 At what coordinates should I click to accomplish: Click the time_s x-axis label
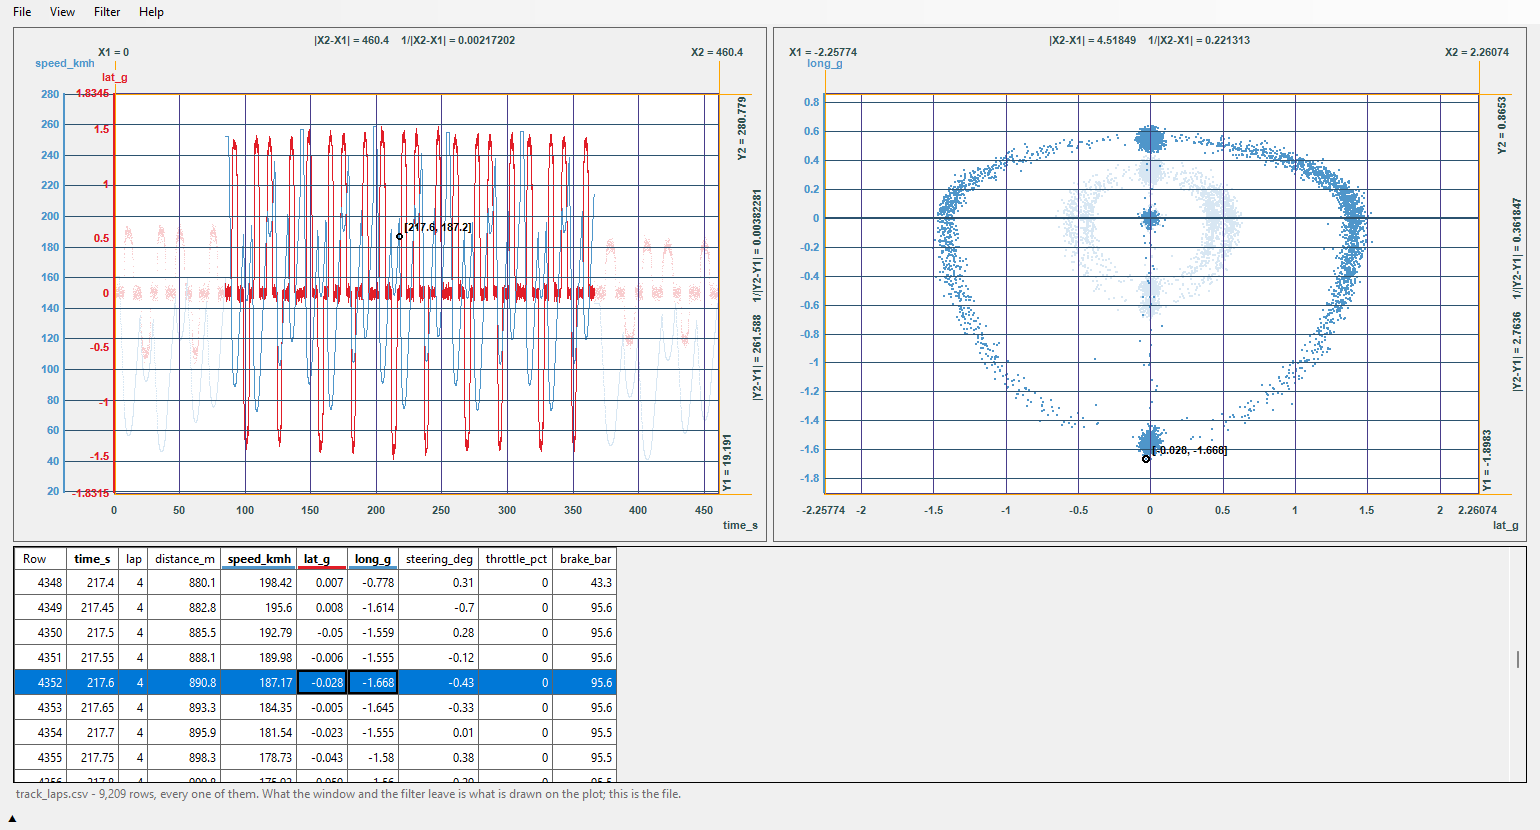[740, 525]
